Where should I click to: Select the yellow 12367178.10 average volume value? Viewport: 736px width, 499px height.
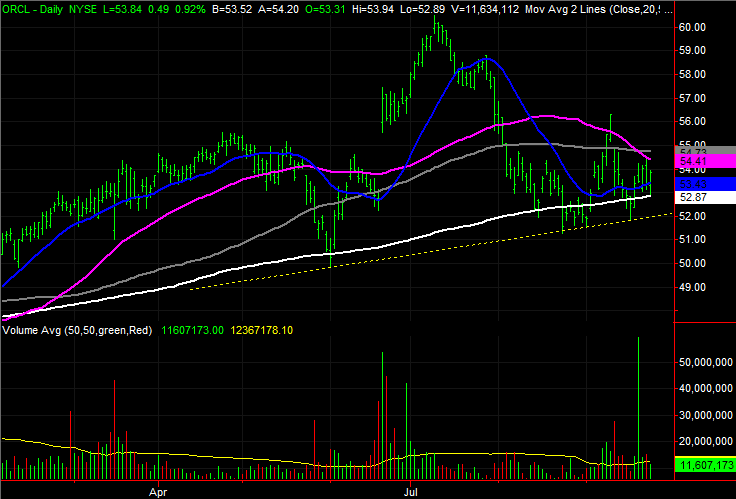coord(261,330)
